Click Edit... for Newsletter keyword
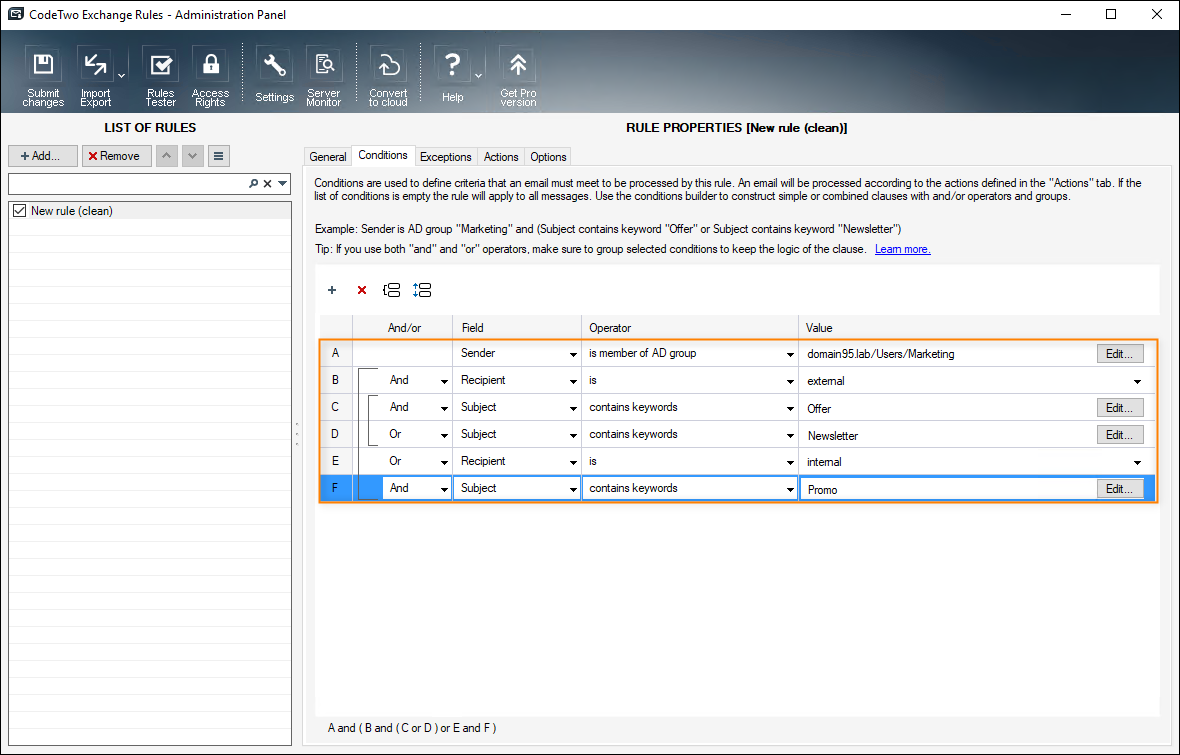The width and height of the screenshot is (1180, 755). point(1120,435)
